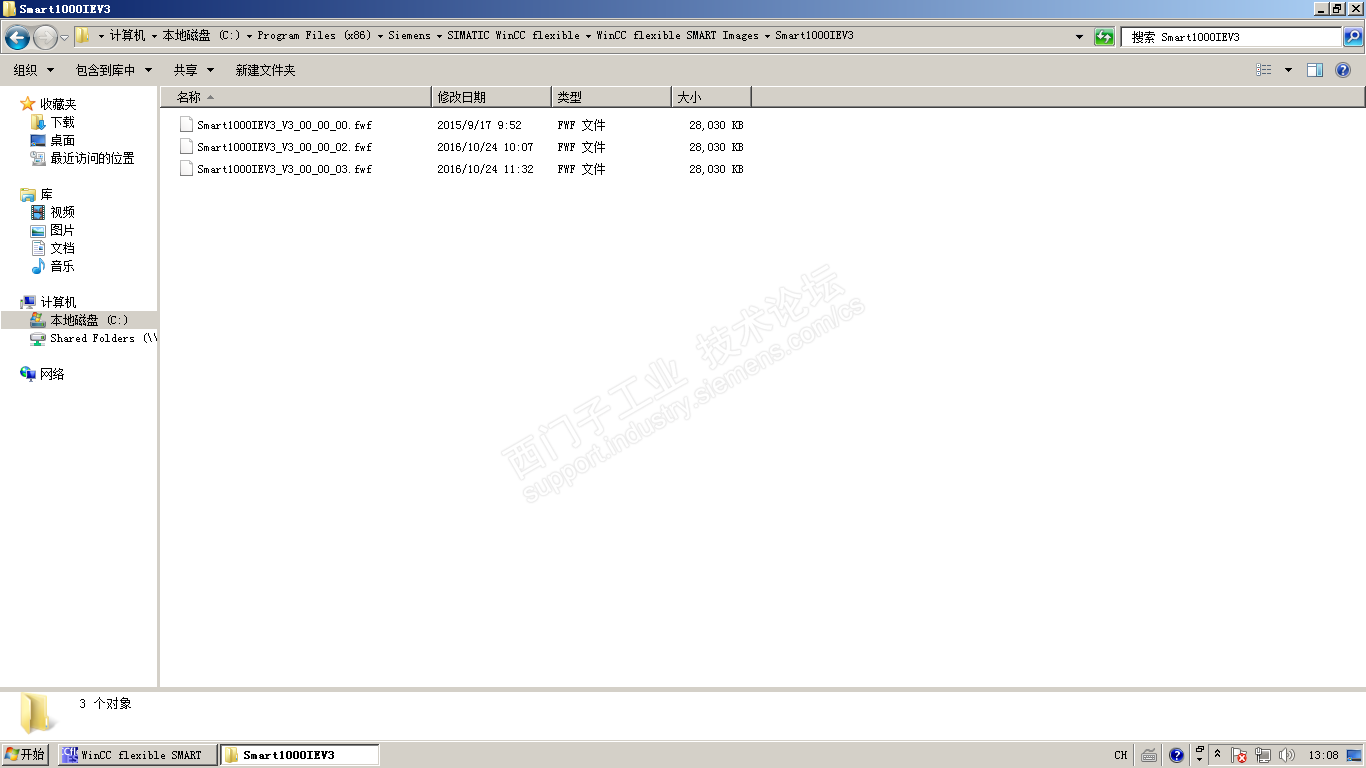Open Action Center flag tray icon
This screenshot has width=1366, height=768.
point(1239,755)
